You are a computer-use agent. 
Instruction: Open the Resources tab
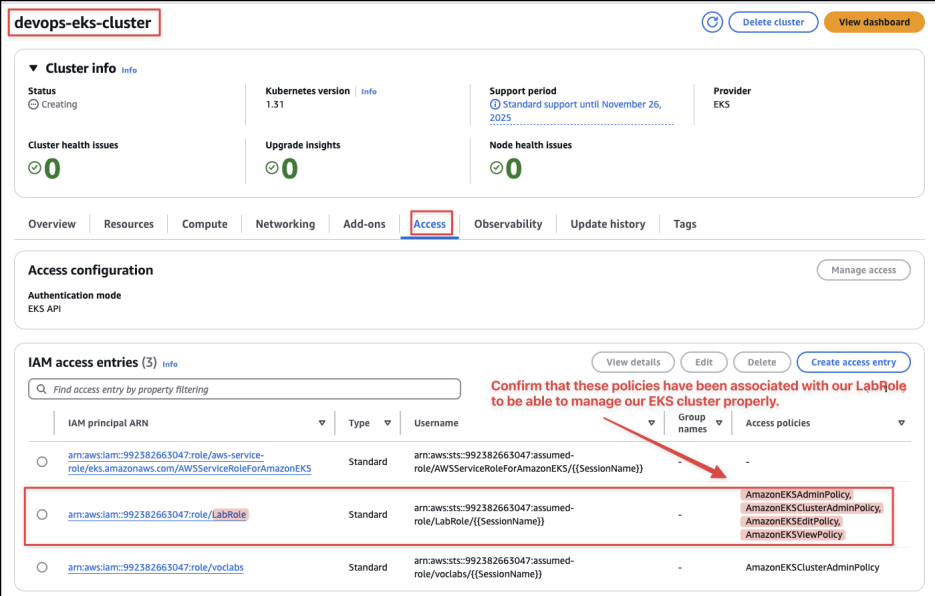129,224
